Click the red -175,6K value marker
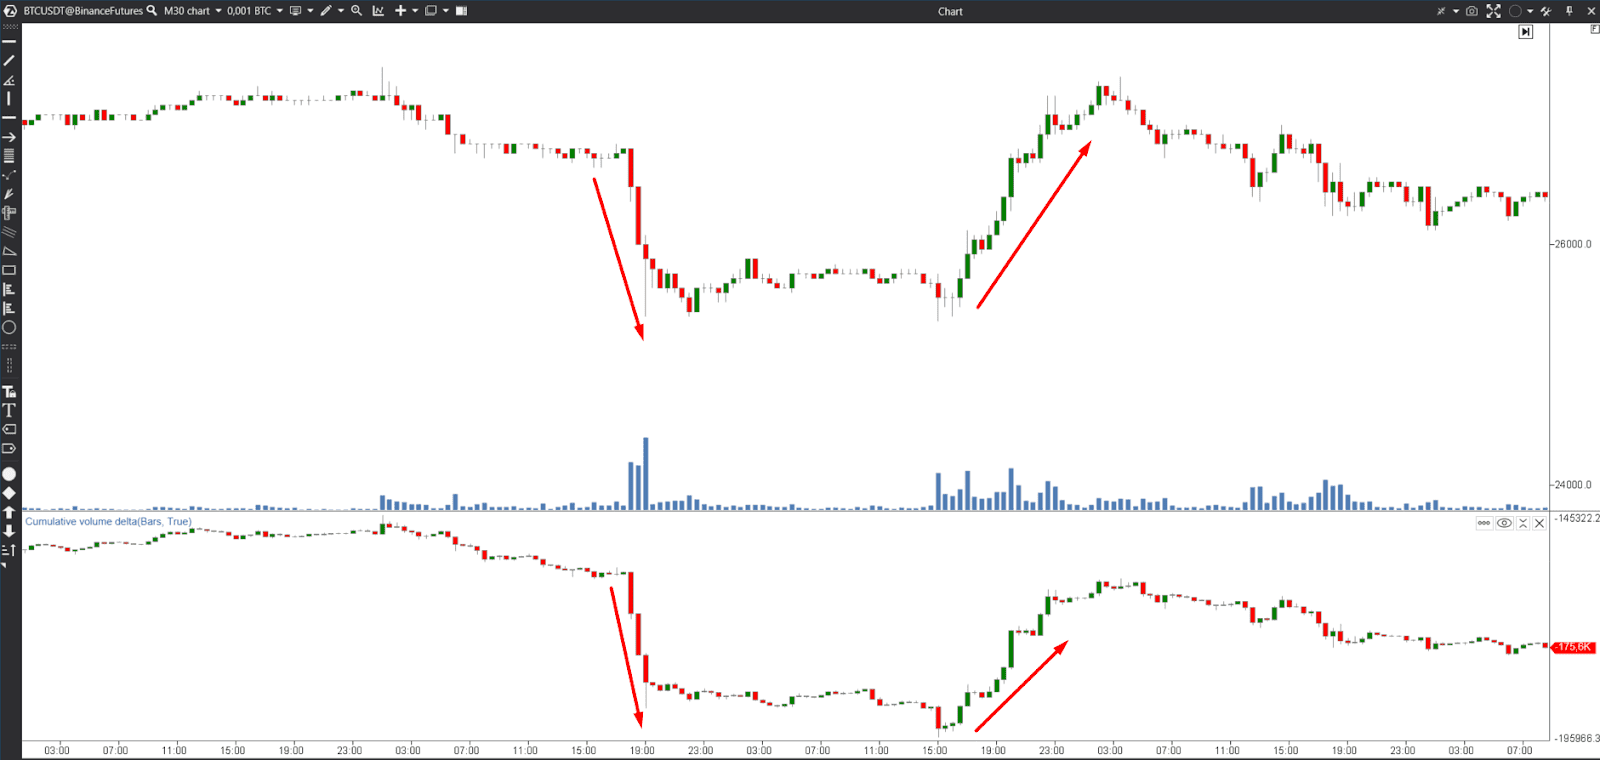 pos(1574,647)
